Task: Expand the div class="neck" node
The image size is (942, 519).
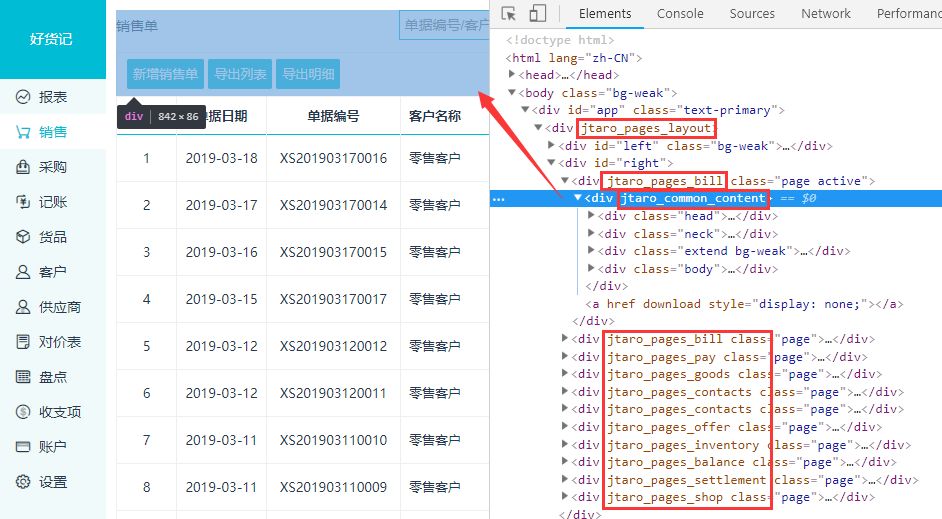Action: 591,233
